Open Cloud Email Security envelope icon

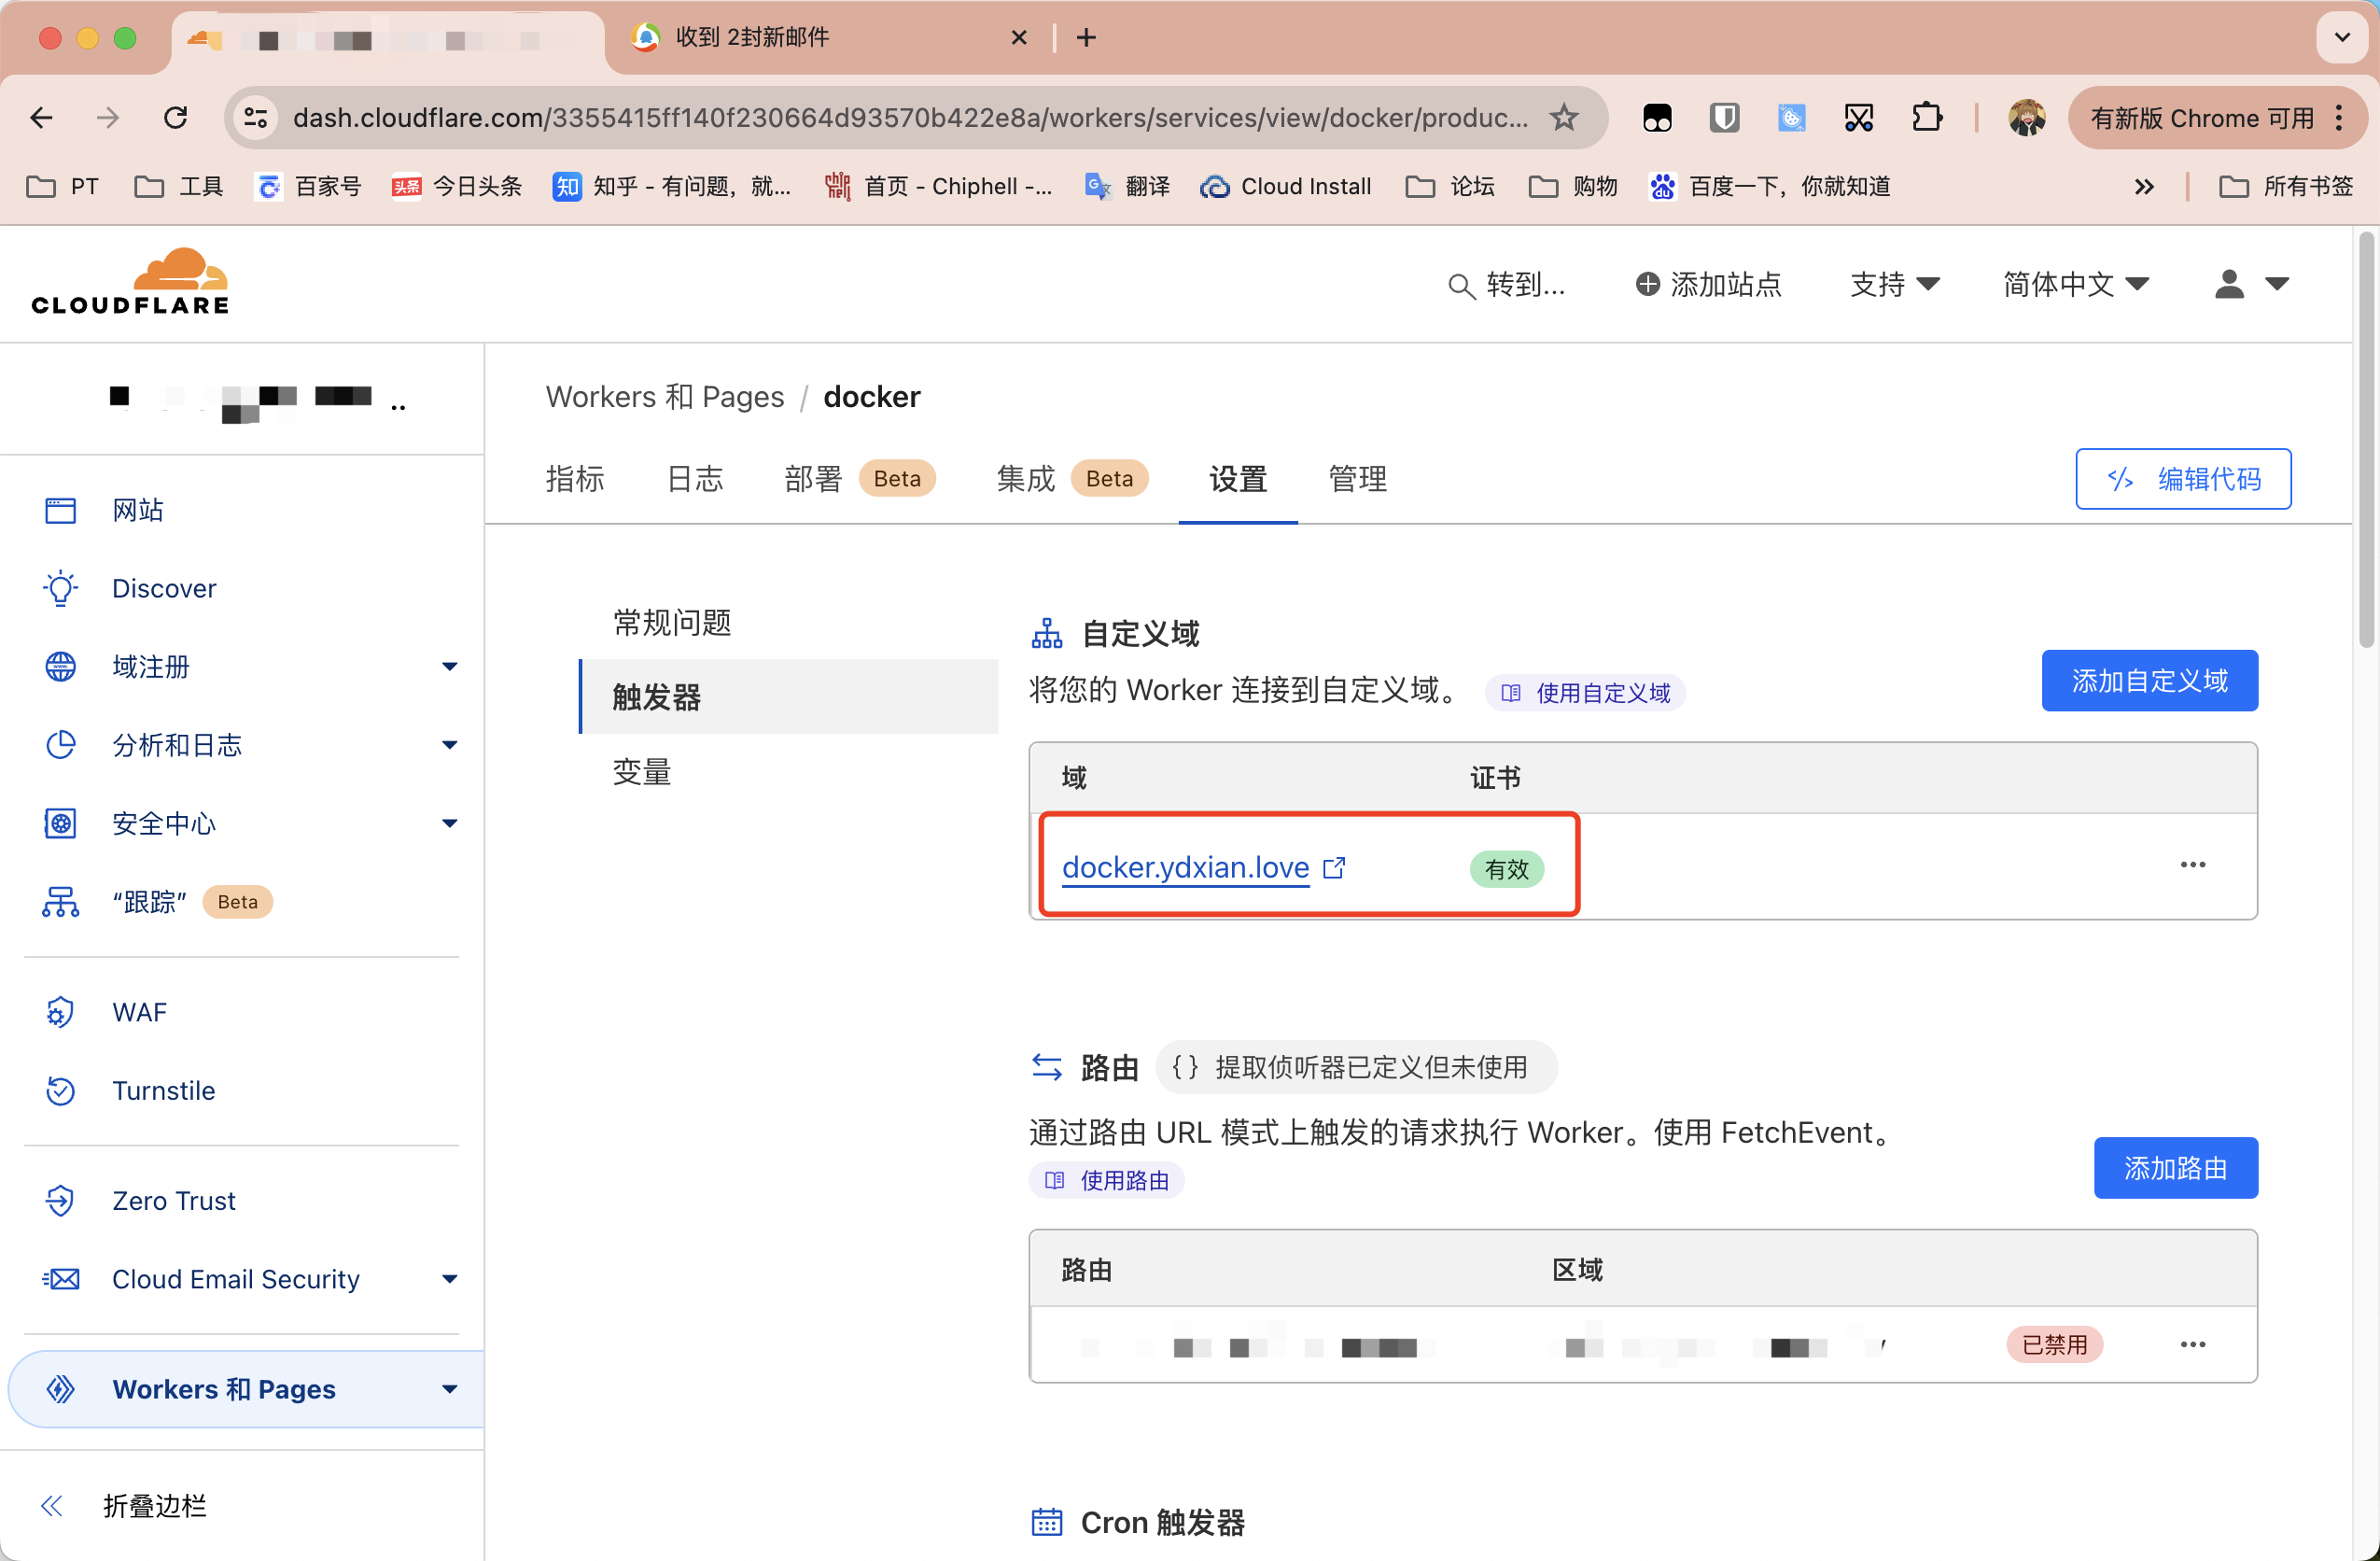tap(60, 1279)
